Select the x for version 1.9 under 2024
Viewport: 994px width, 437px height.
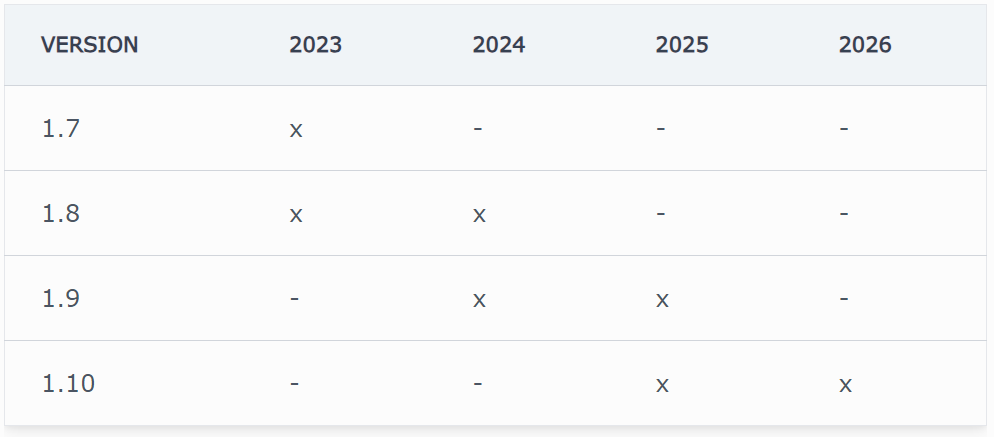pyautogui.click(x=479, y=300)
